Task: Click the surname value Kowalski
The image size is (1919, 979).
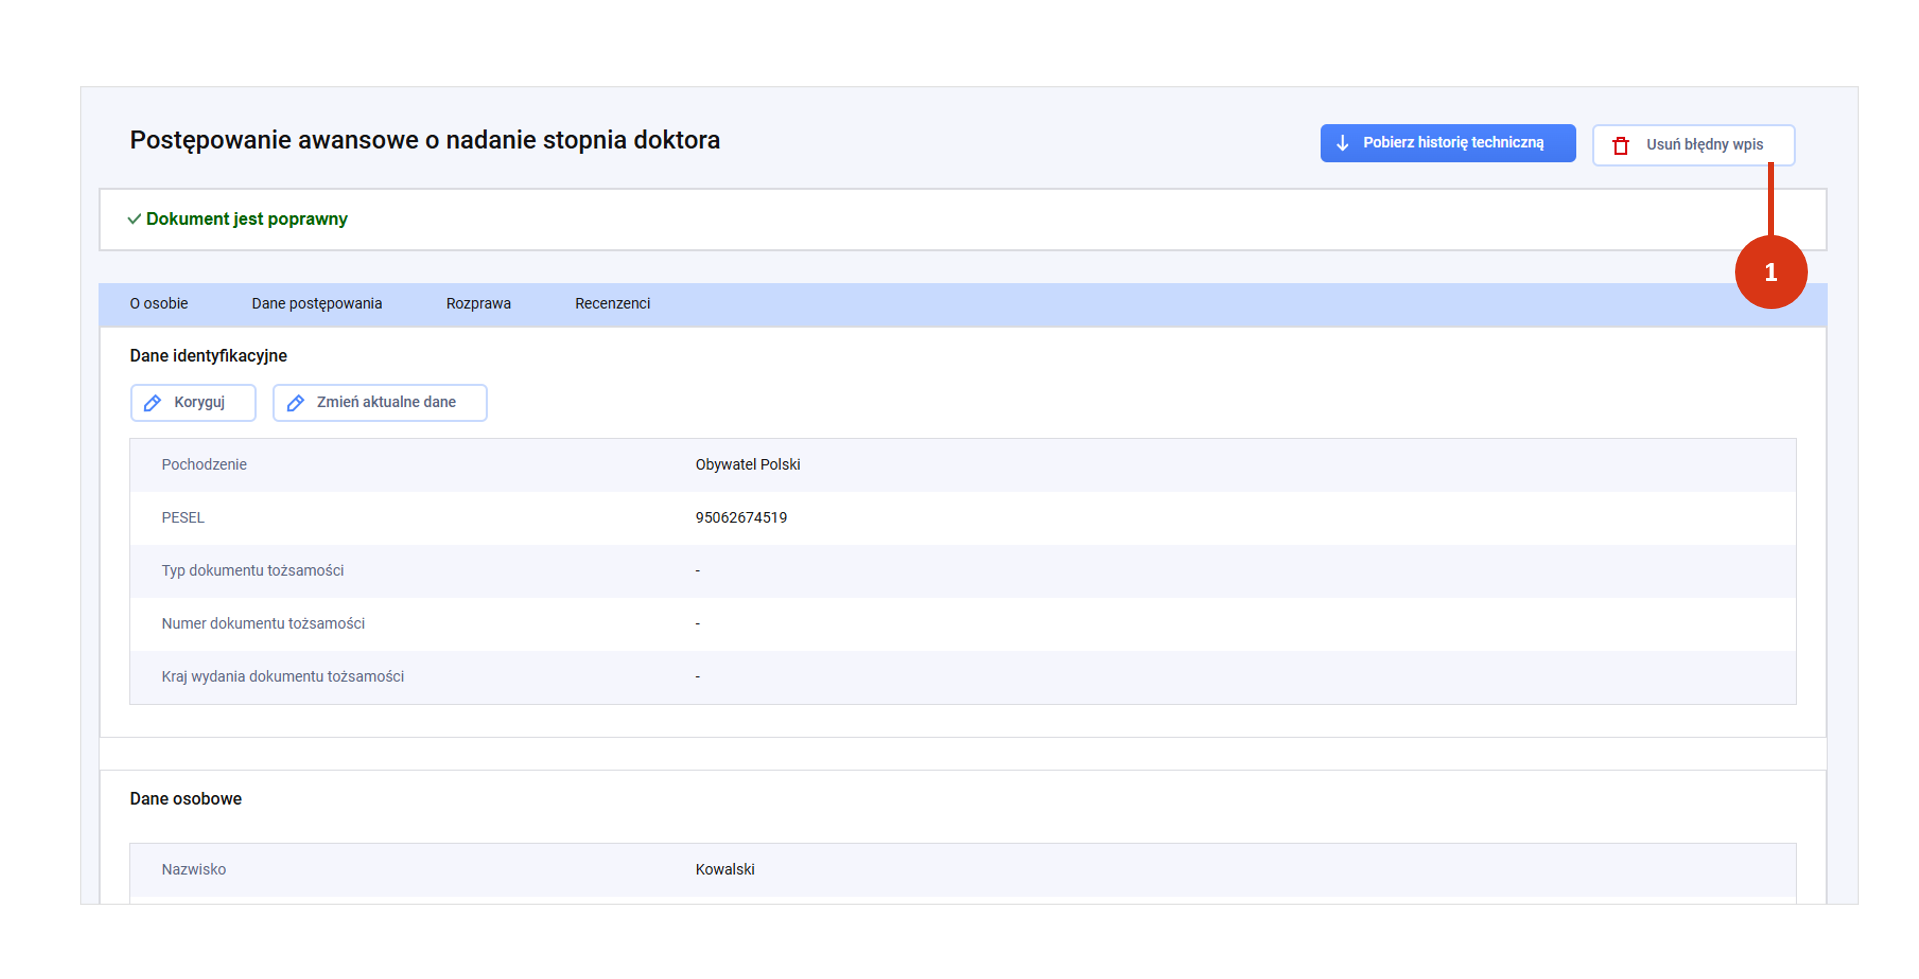Action: pos(725,870)
